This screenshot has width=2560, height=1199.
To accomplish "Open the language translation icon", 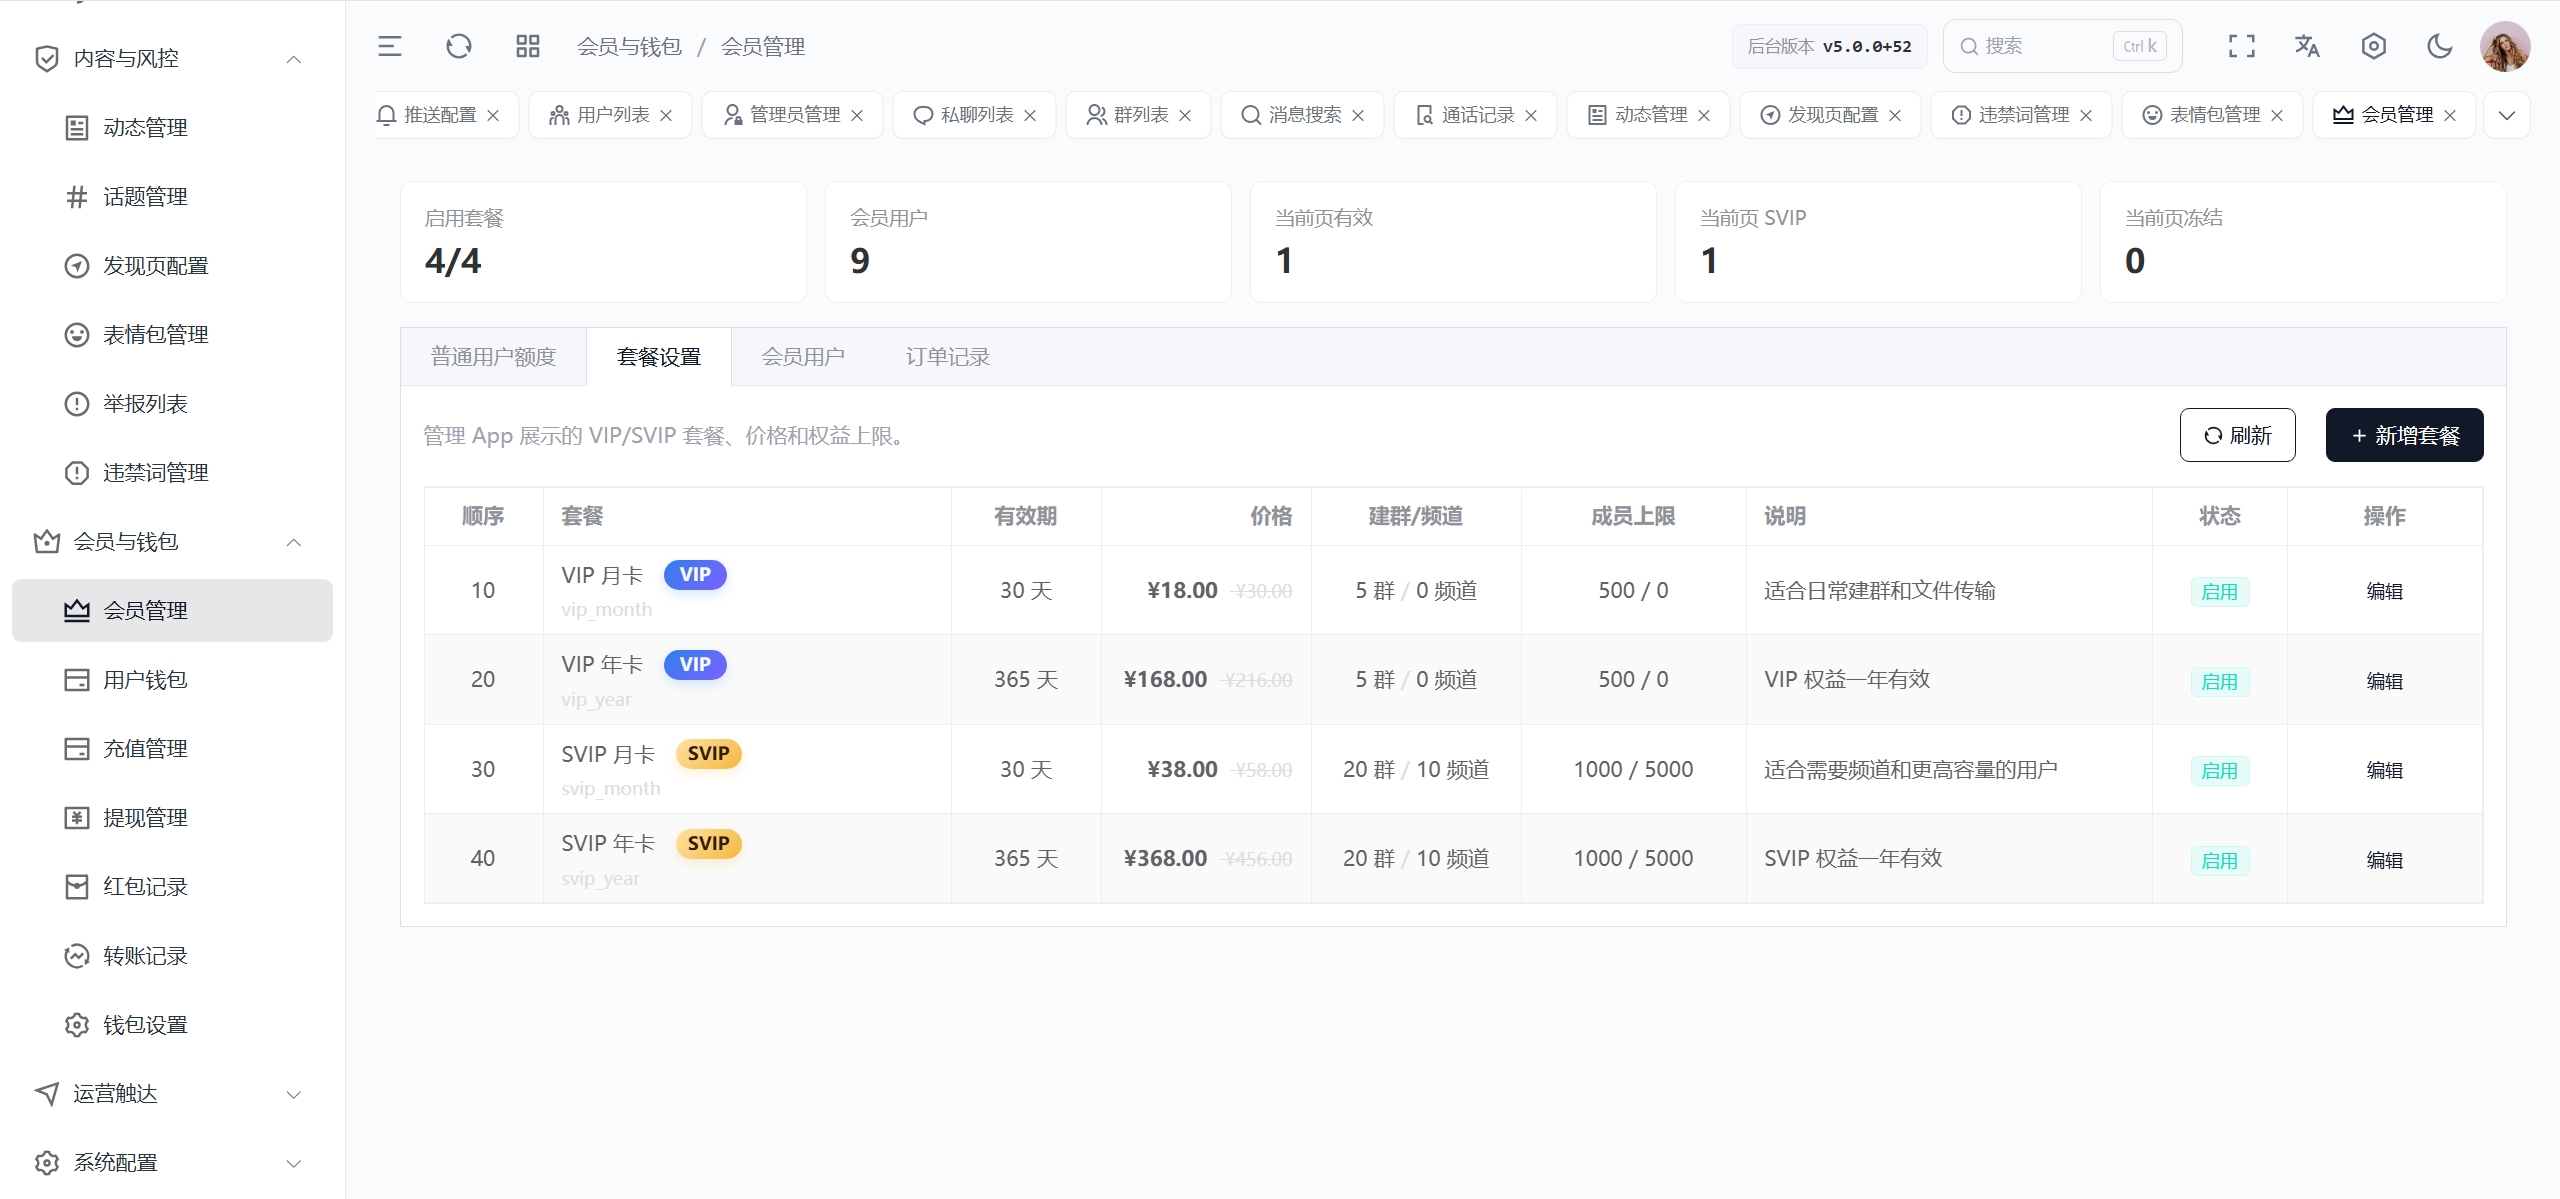I will pyautogui.click(x=2307, y=46).
